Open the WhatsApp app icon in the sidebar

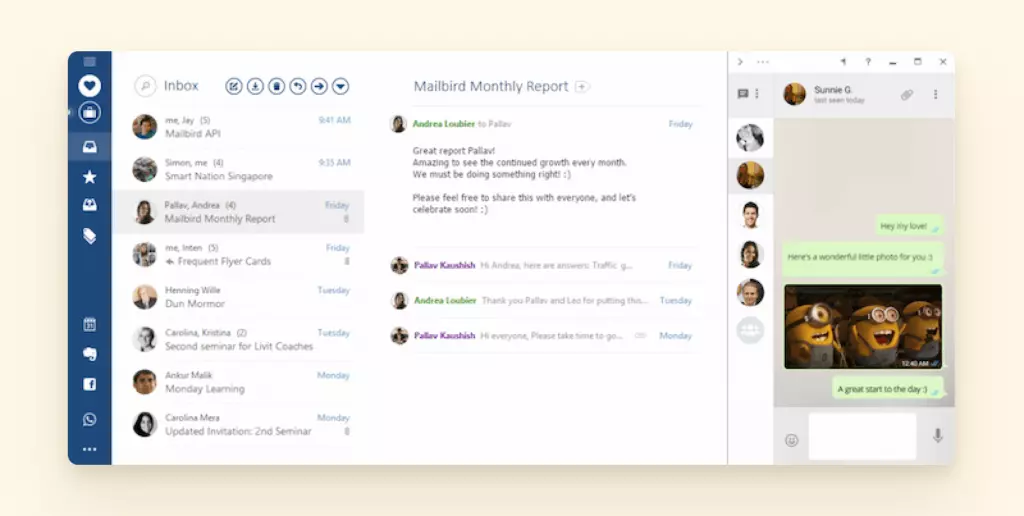pos(89,419)
